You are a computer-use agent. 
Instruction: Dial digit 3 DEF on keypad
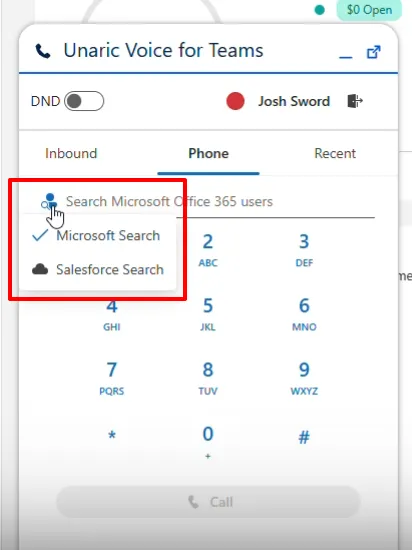[304, 249]
